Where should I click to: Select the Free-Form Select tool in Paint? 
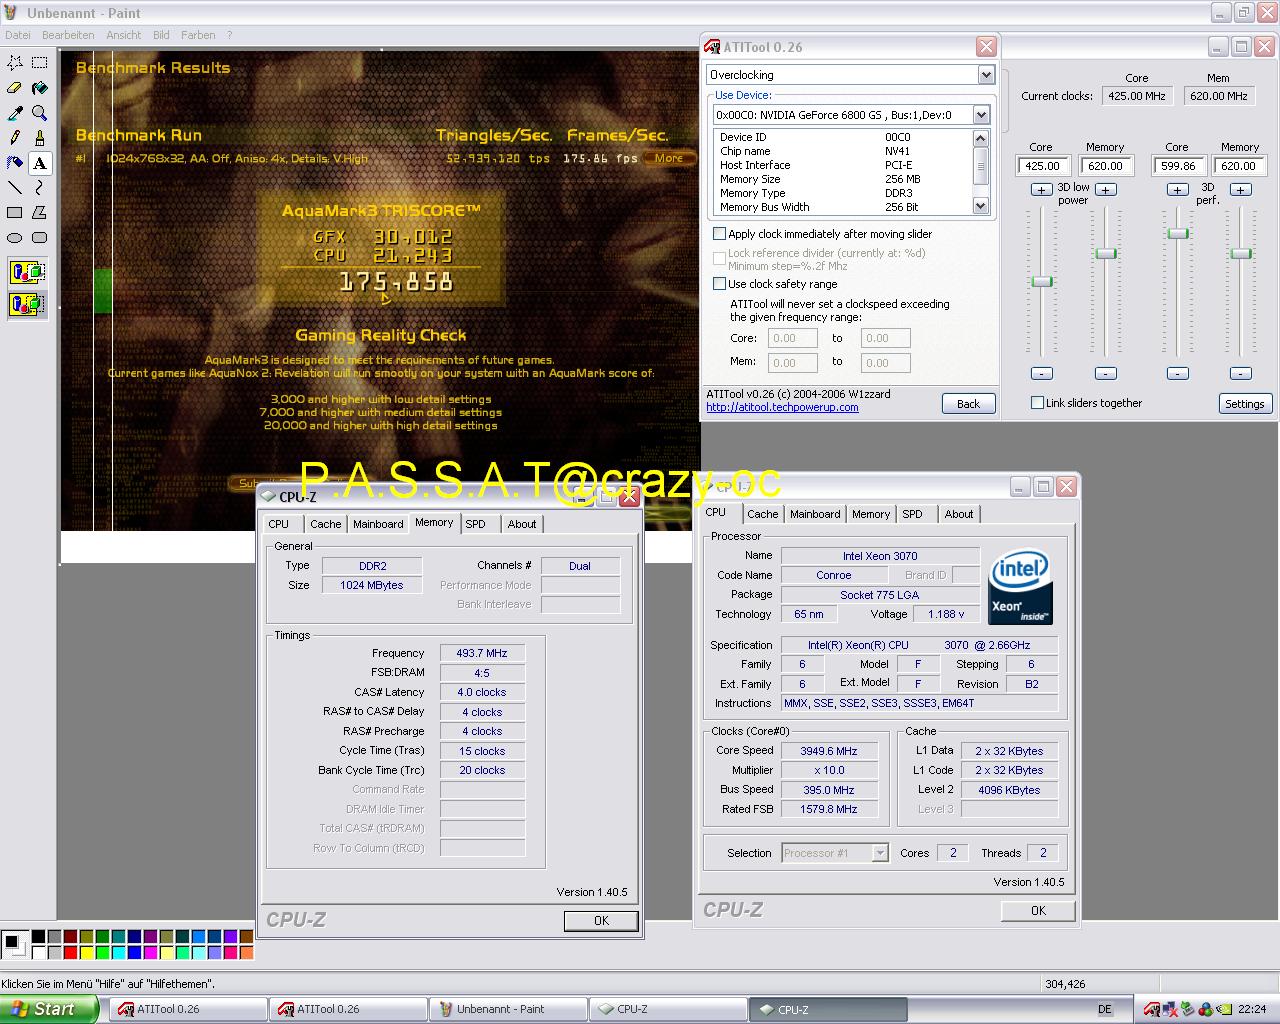click(x=15, y=63)
